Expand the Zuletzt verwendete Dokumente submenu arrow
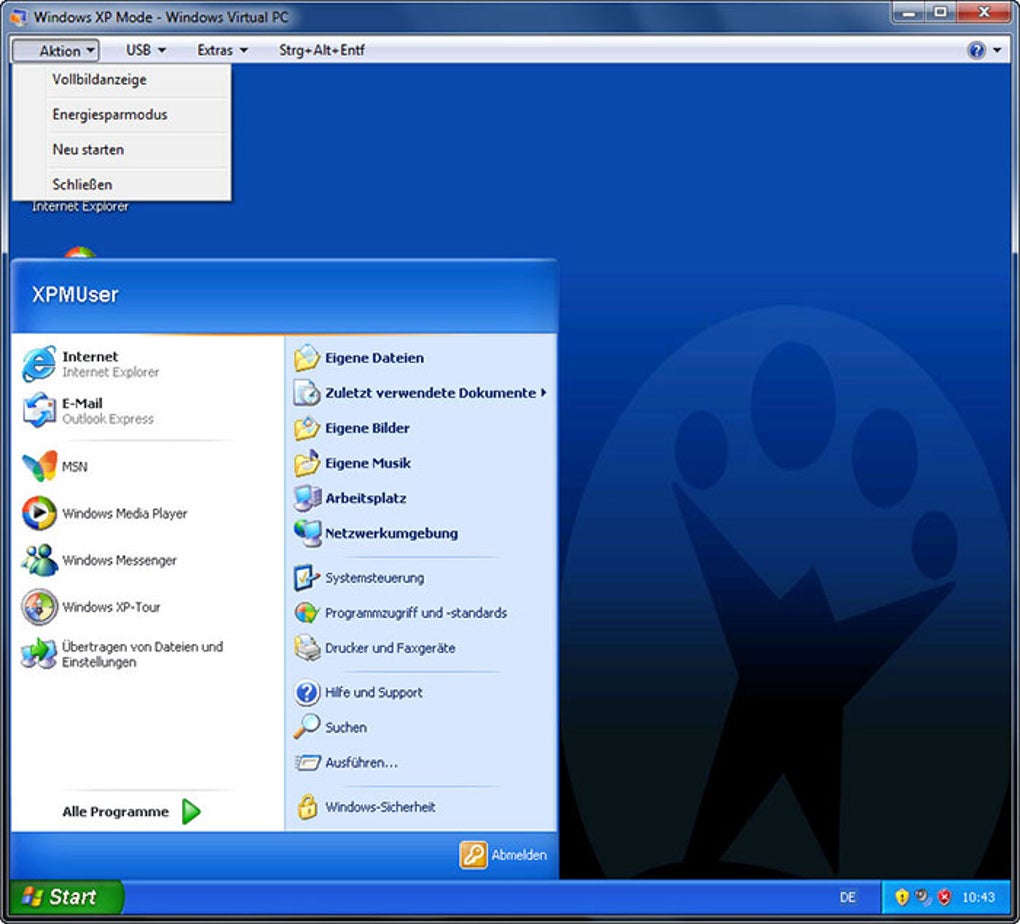Viewport: 1020px width, 924px height. [543, 392]
